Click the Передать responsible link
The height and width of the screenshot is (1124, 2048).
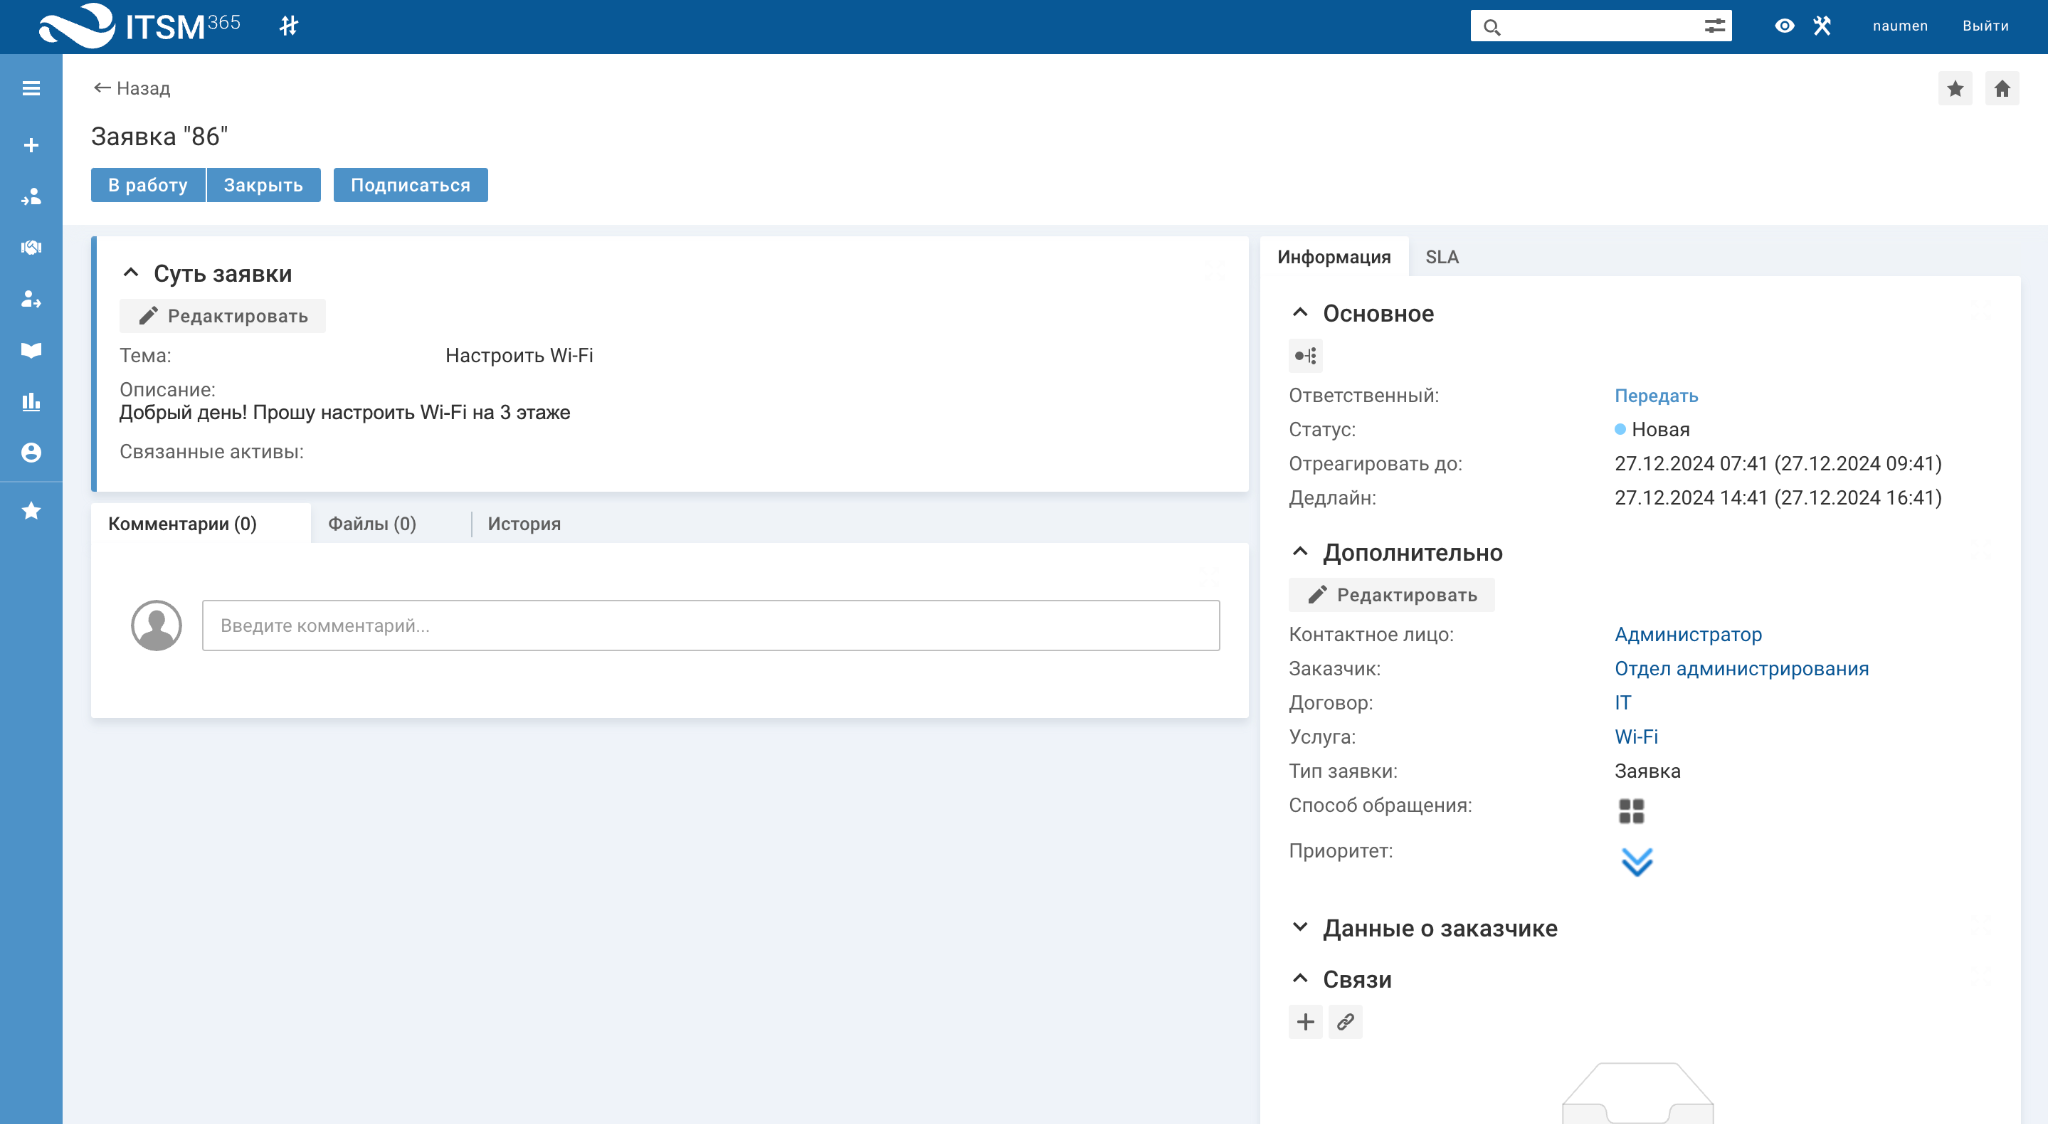[x=1656, y=396]
